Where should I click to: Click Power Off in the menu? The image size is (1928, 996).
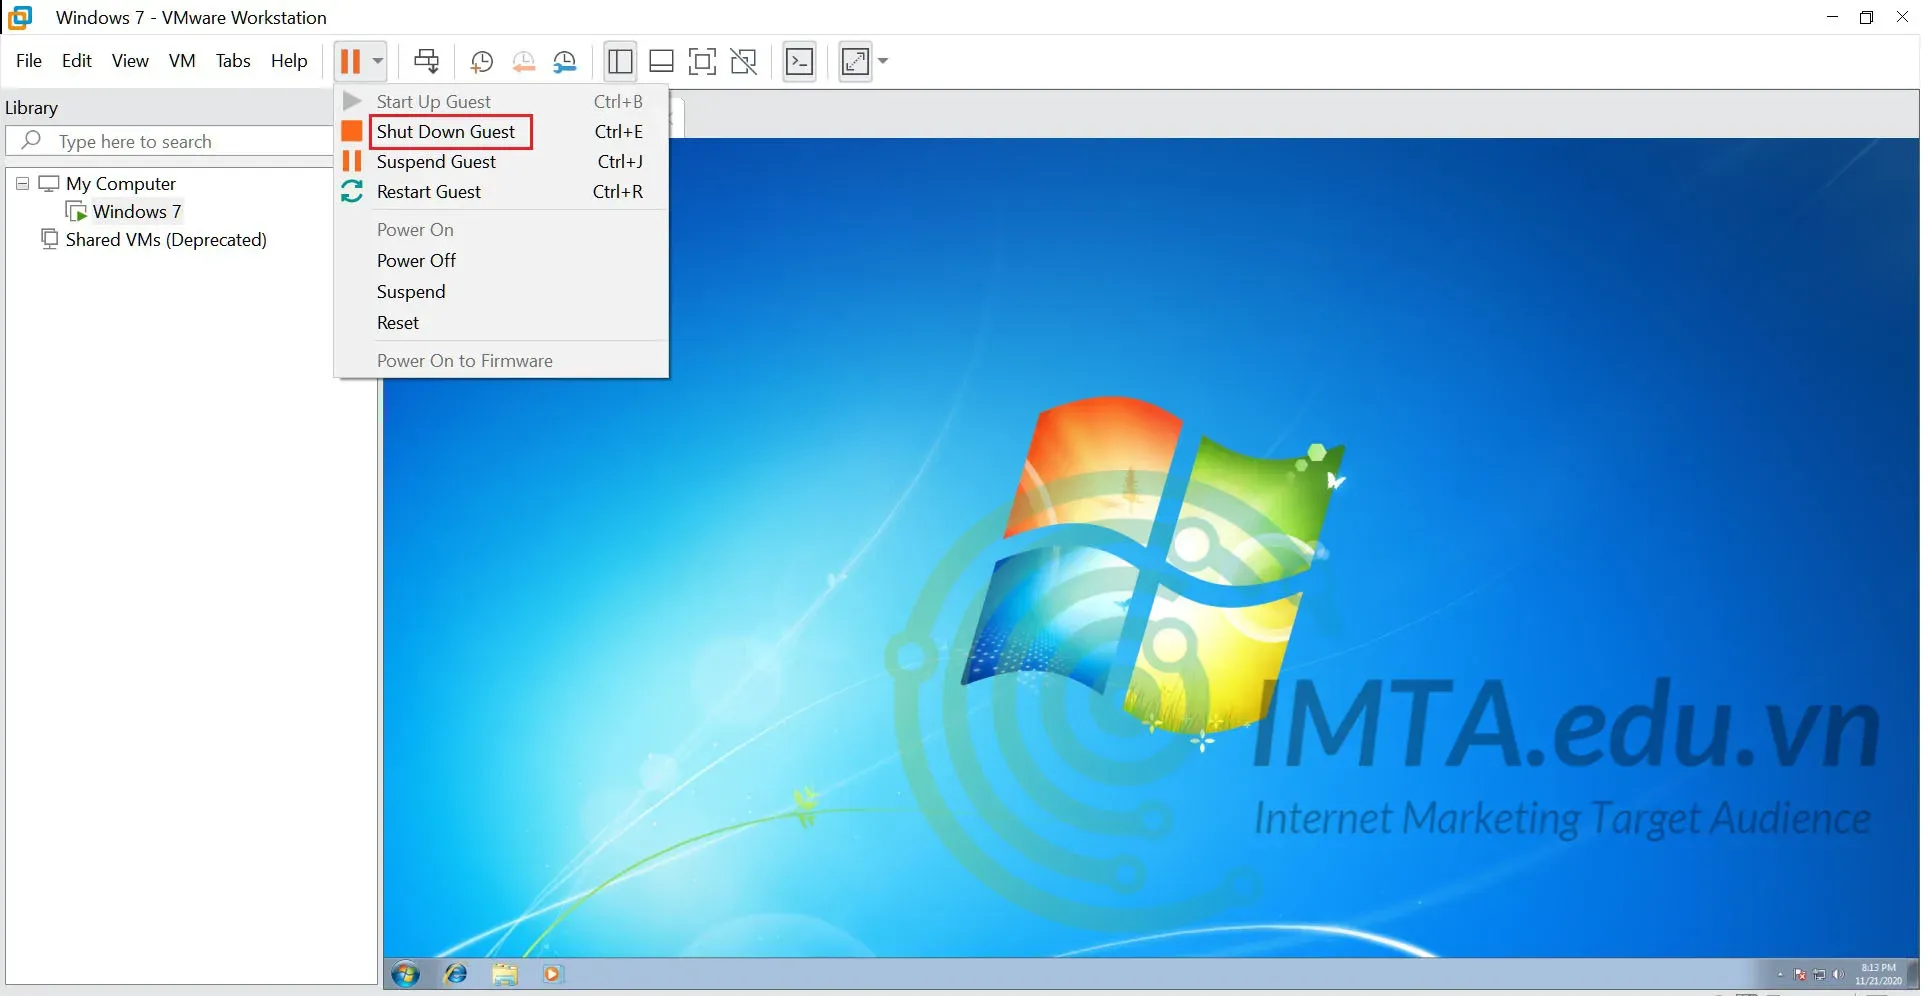coord(416,260)
